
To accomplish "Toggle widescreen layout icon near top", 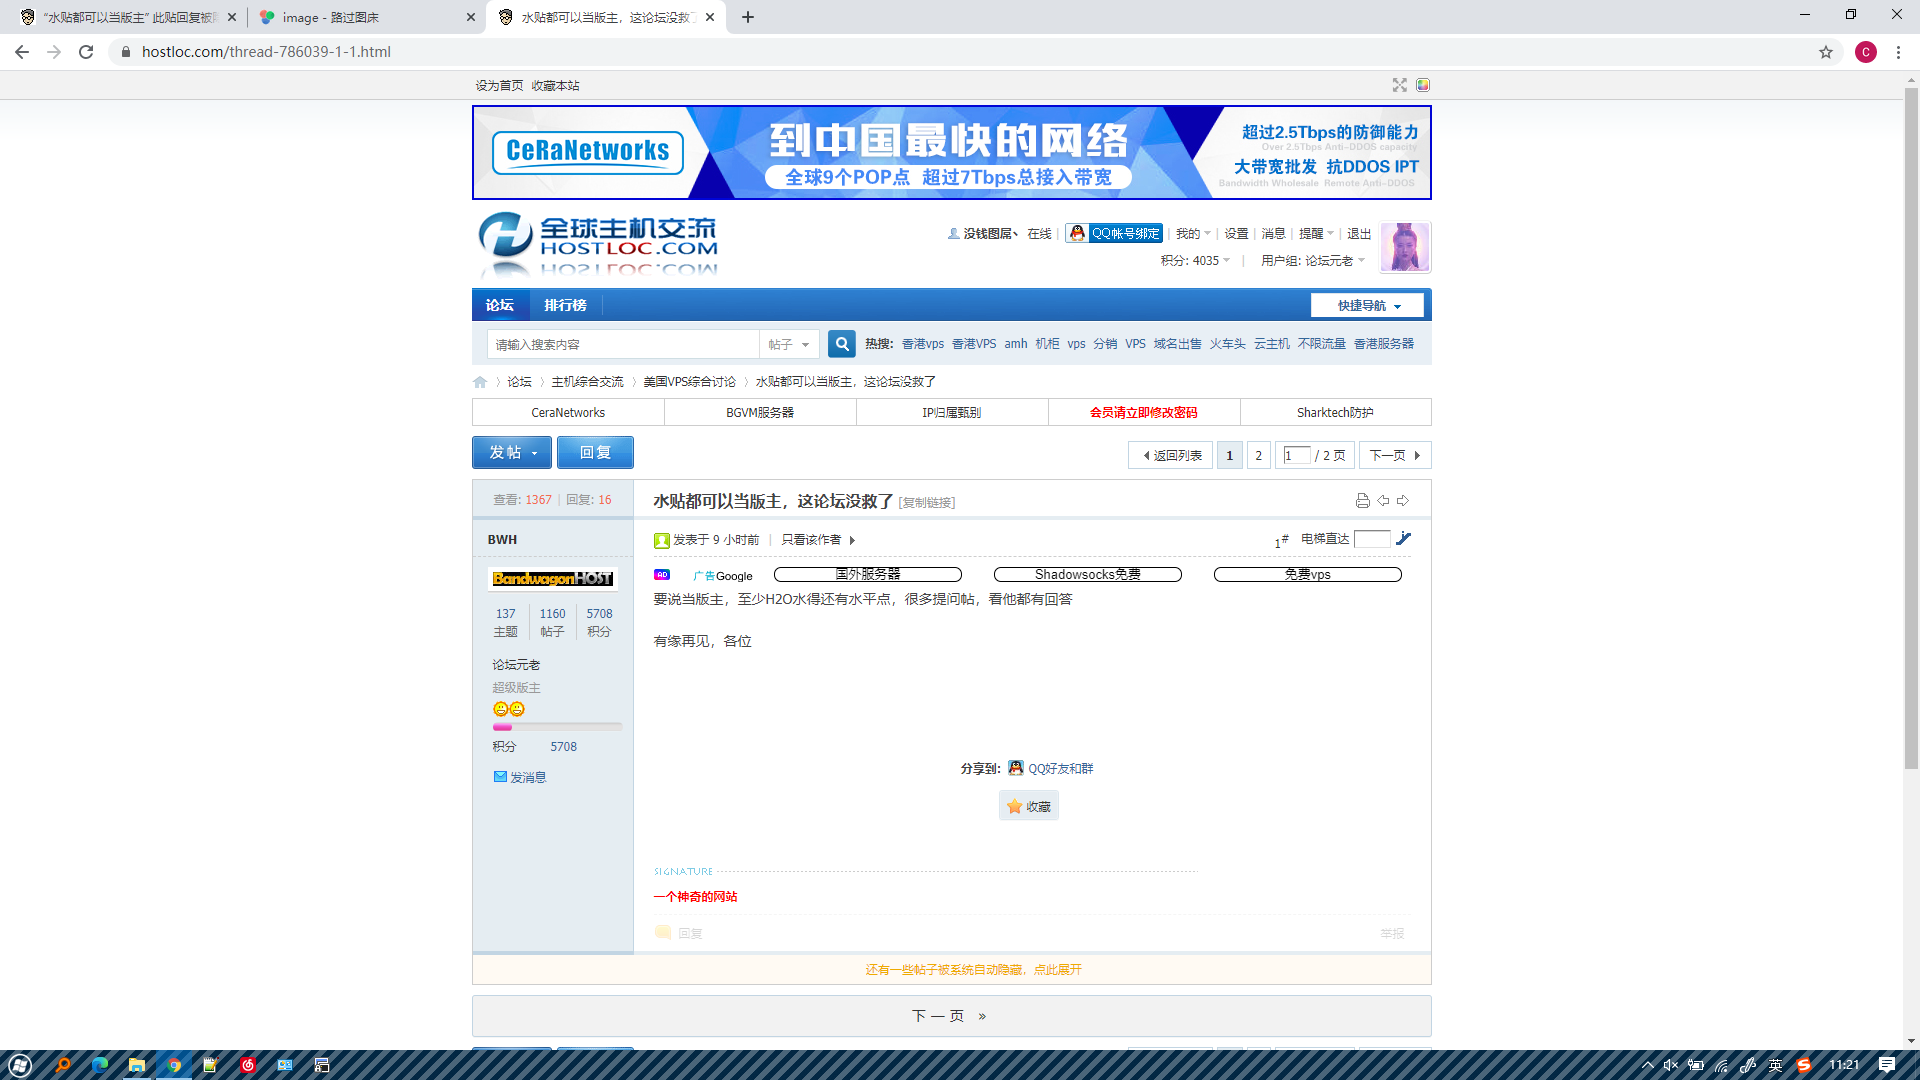I will coord(1399,85).
